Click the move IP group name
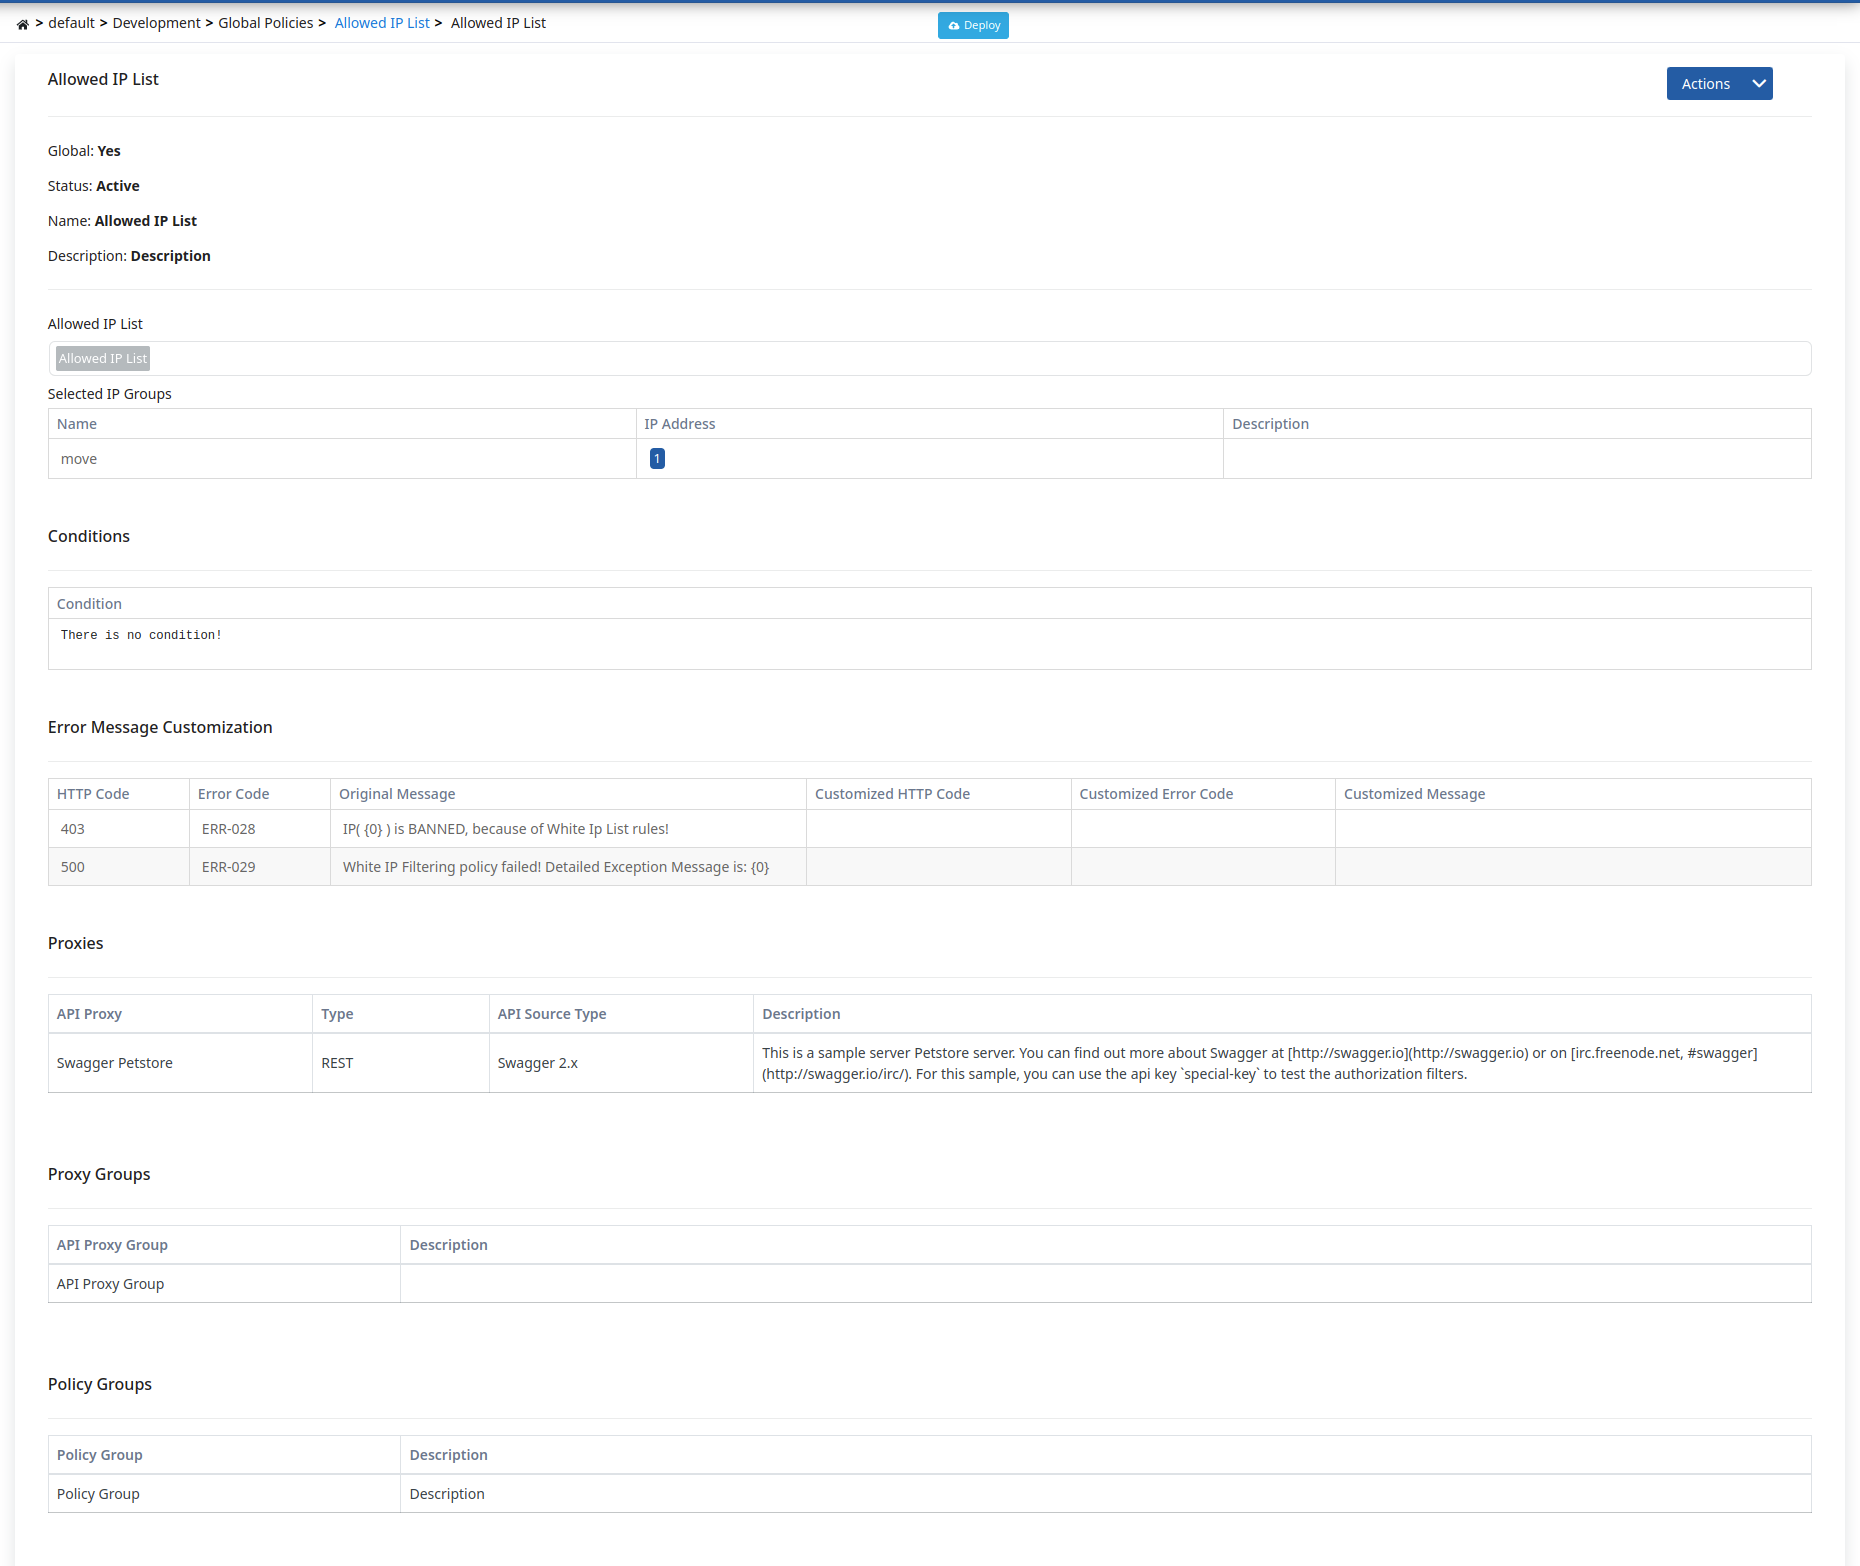This screenshot has height=1566, width=1860. pos(79,459)
